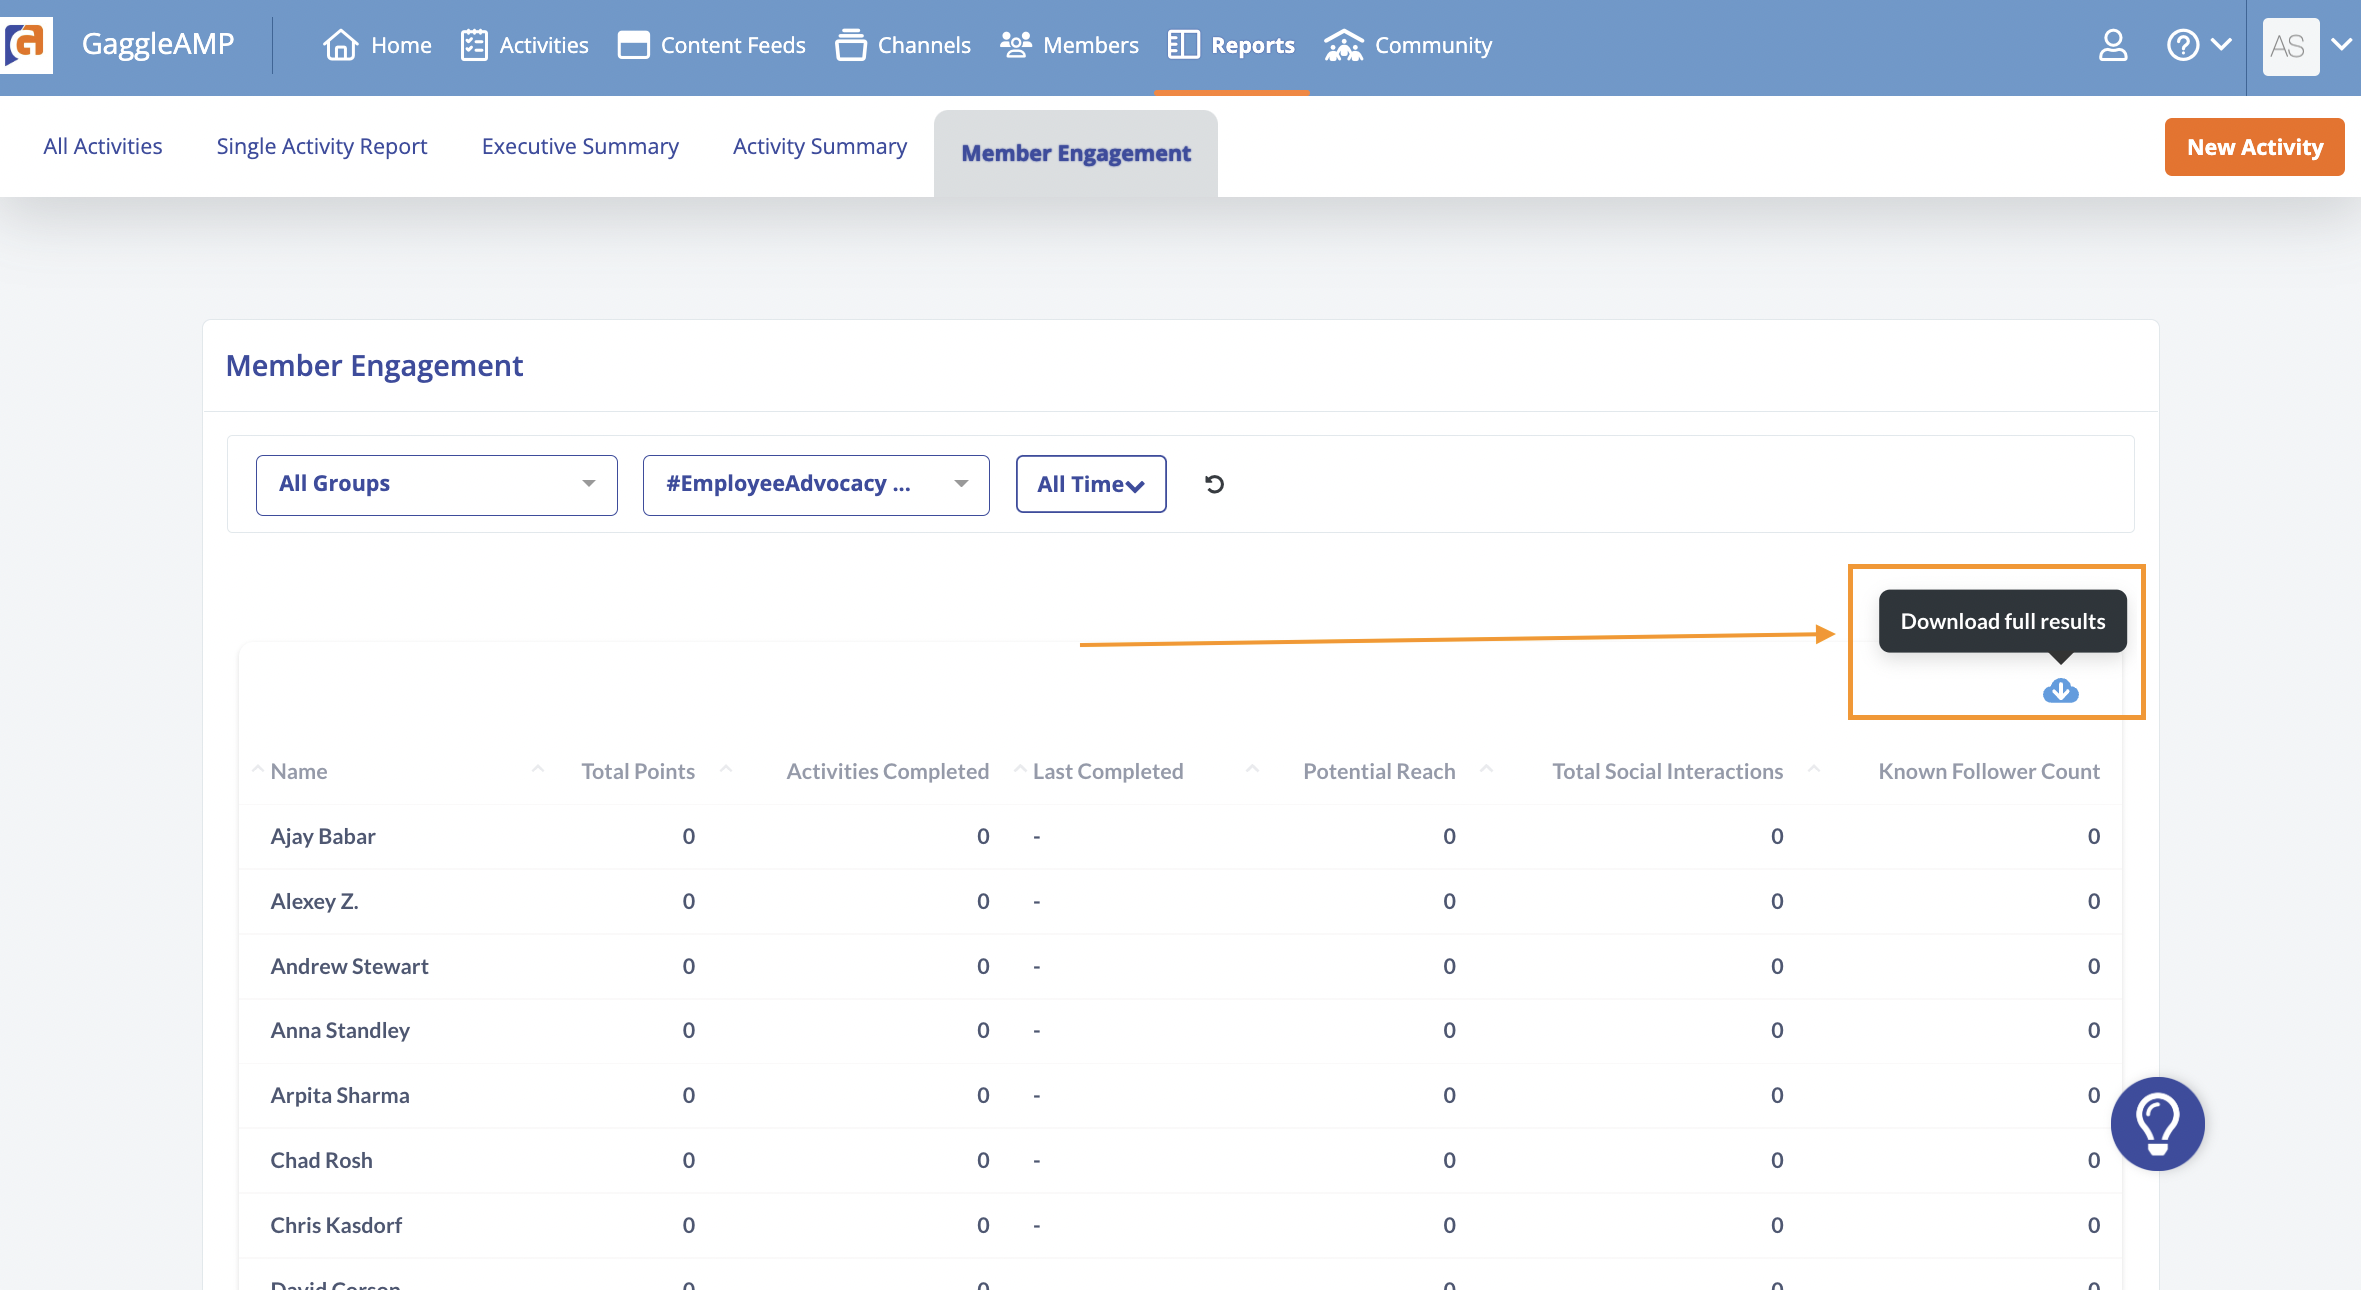Screen dimensions: 2361x1290
Task: Select the Alexey Z. row name
Action: click(x=314, y=901)
